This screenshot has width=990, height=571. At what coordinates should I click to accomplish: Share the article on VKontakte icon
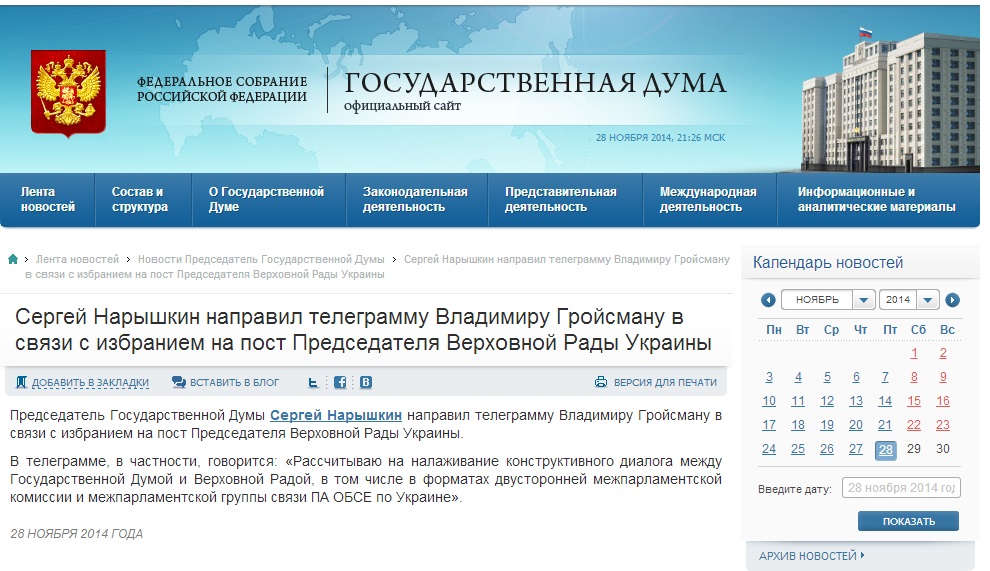click(366, 382)
